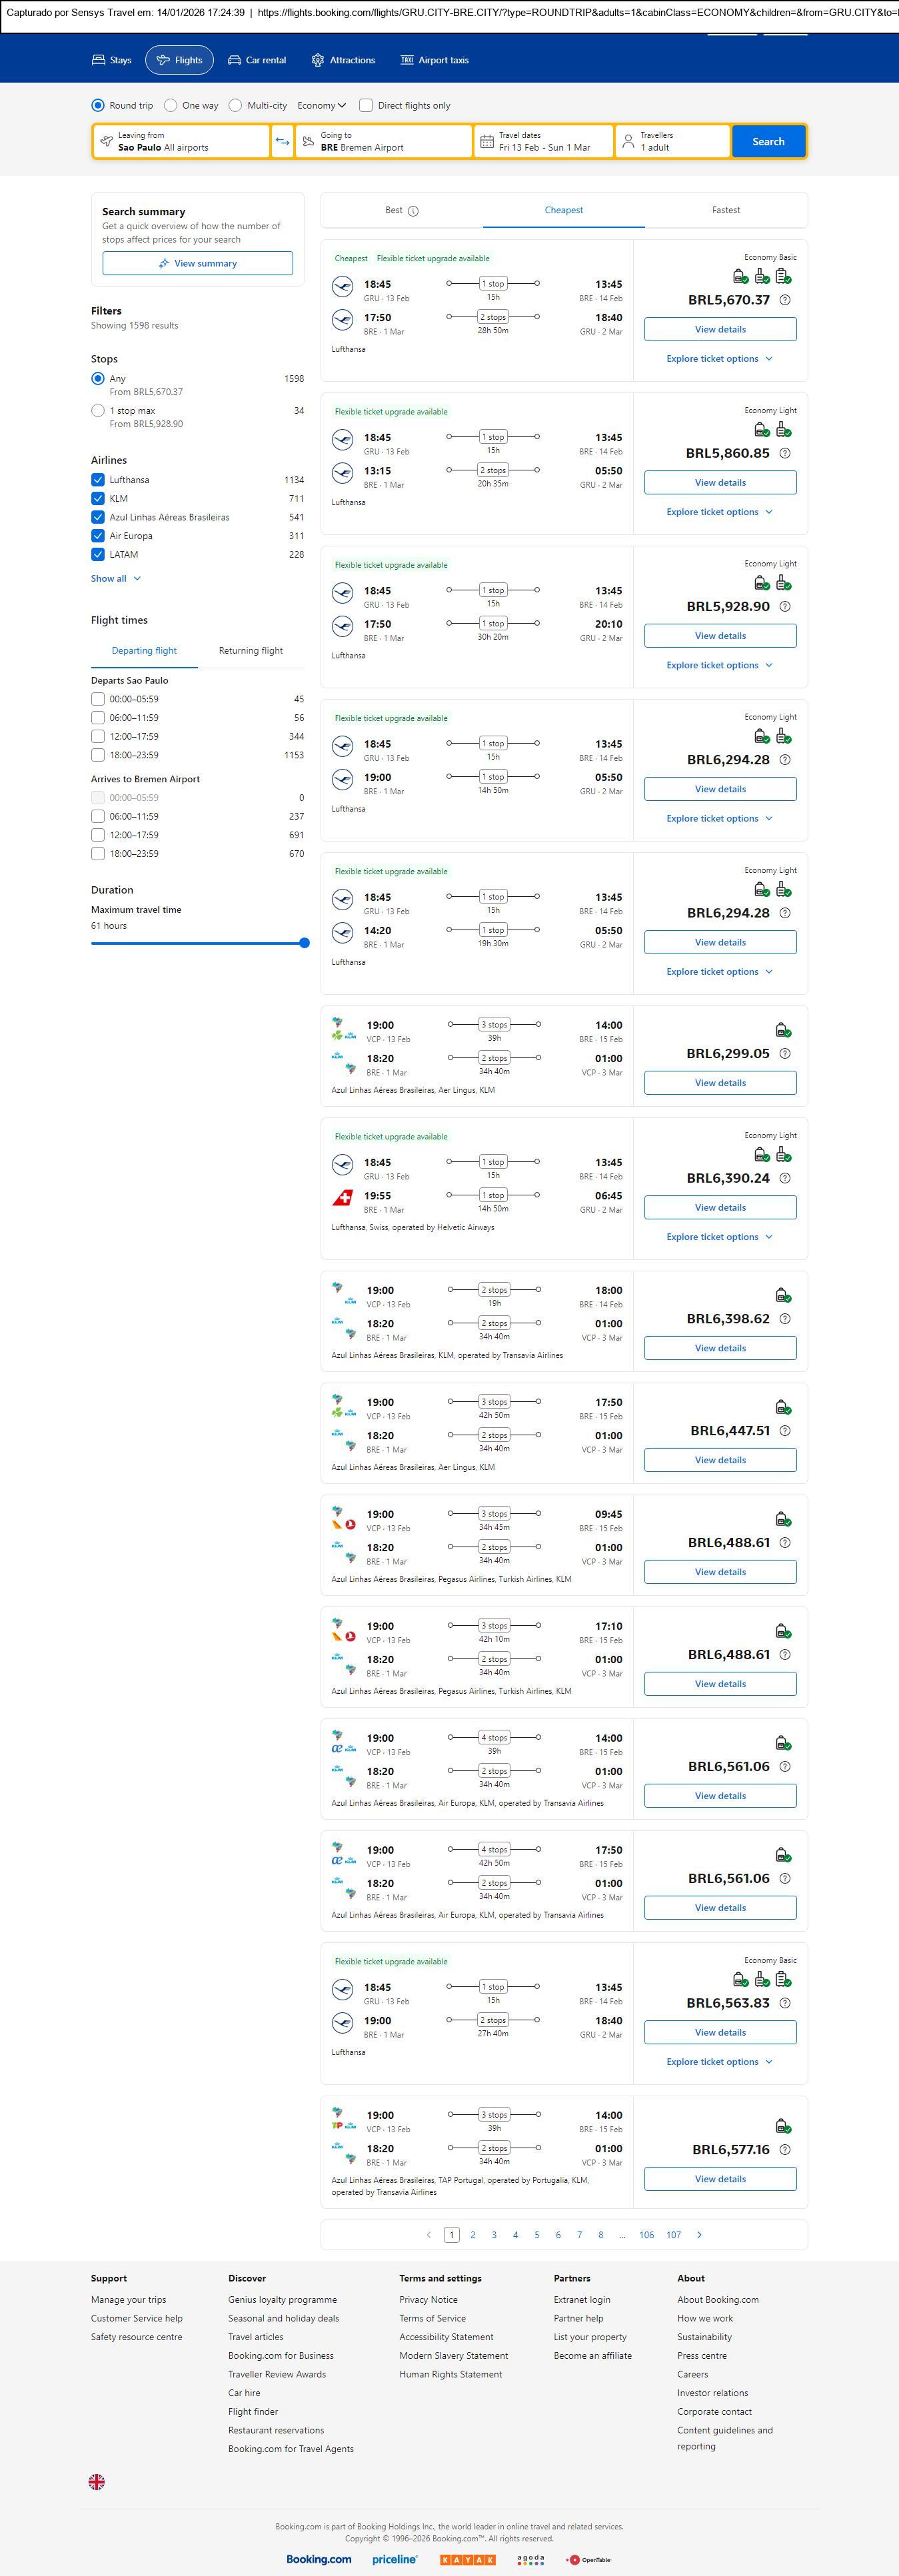
Task: Click the Maximum travel time slider handle
Action: tap(304, 943)
